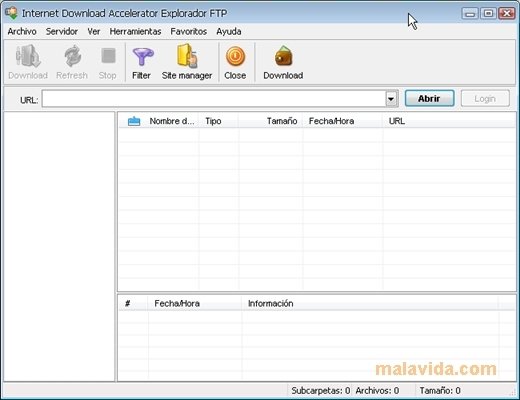This screenshot has height=400, width=520.
Task: Click the Stop toolbar icon
Action: pyautogui.click(x=108, y=56)
